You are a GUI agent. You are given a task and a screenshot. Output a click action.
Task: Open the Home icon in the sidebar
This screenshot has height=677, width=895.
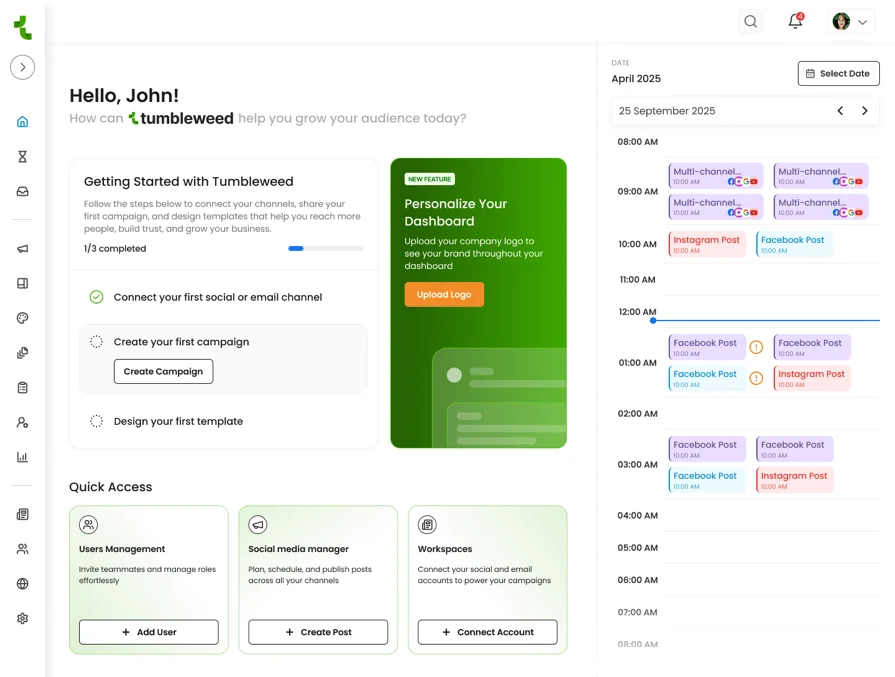pyautogui.click(x=22, y=122)
